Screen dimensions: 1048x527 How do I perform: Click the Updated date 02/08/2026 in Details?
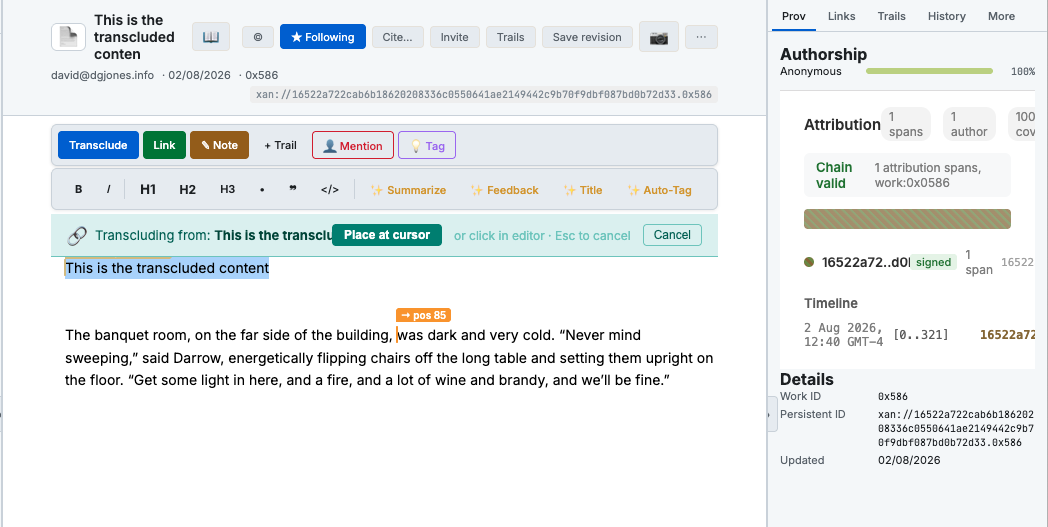909,460
